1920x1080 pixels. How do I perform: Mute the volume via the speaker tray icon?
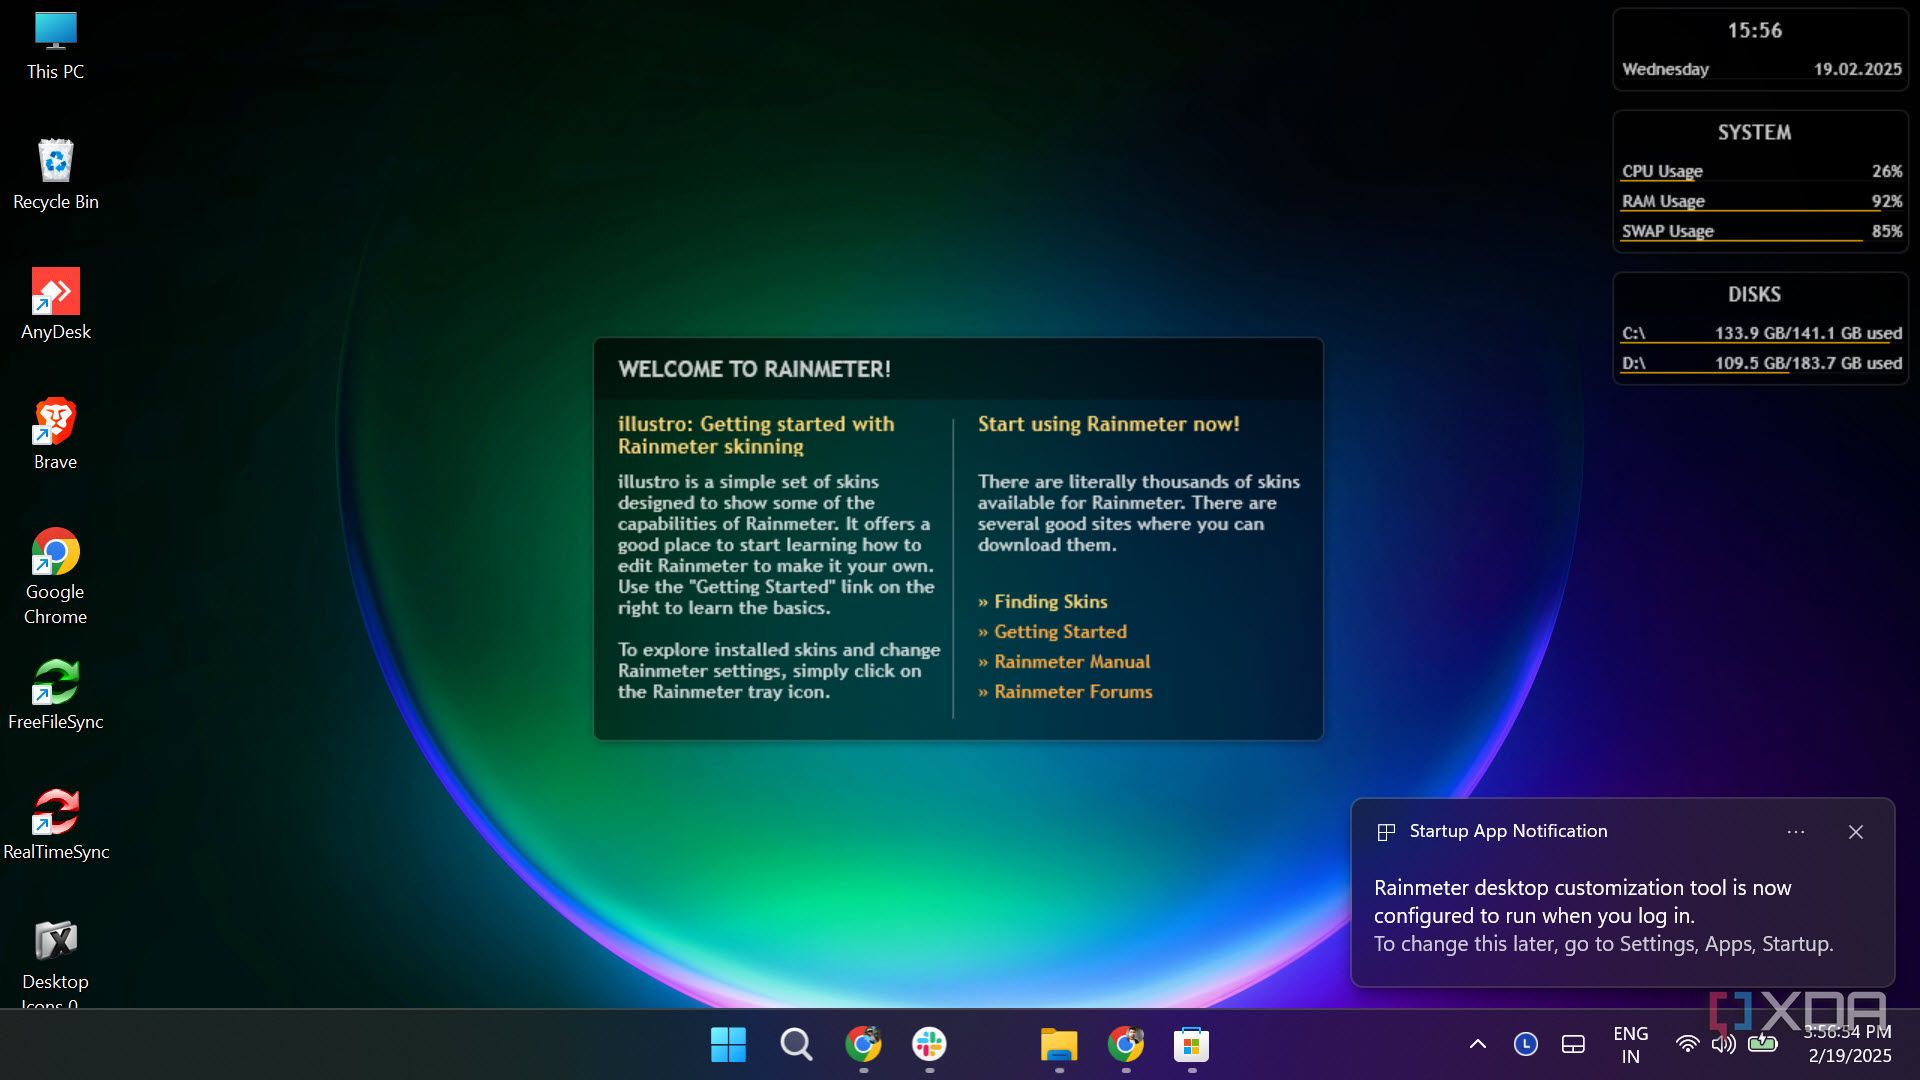click(1722, 1045)
